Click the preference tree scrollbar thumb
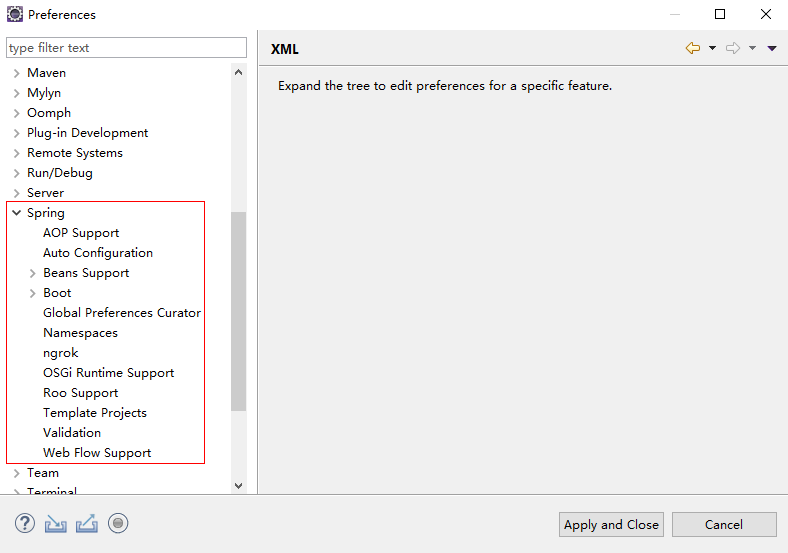Viewport: 788px width, 553px height. pyautogui.click(x=238, y=310)
